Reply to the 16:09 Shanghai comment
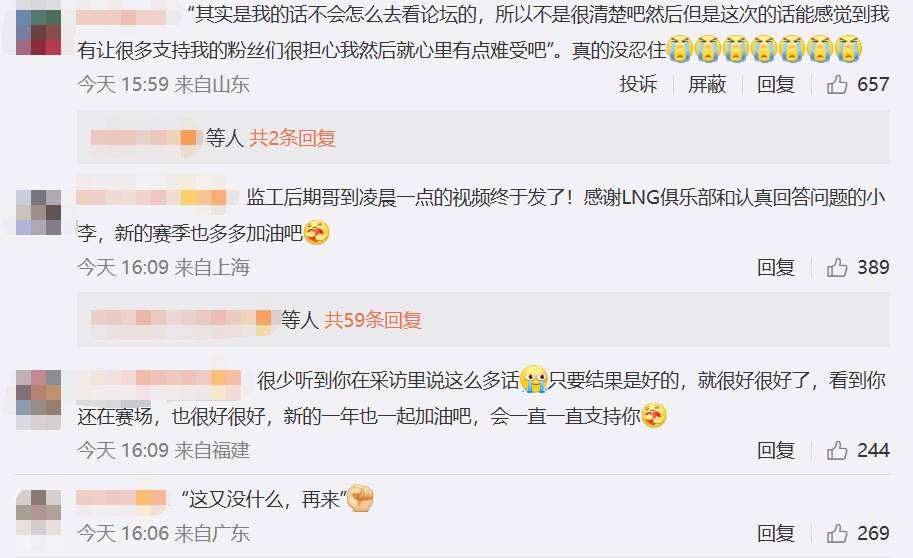The width and height of the screenshot is (913, 558). click(776, 267)
